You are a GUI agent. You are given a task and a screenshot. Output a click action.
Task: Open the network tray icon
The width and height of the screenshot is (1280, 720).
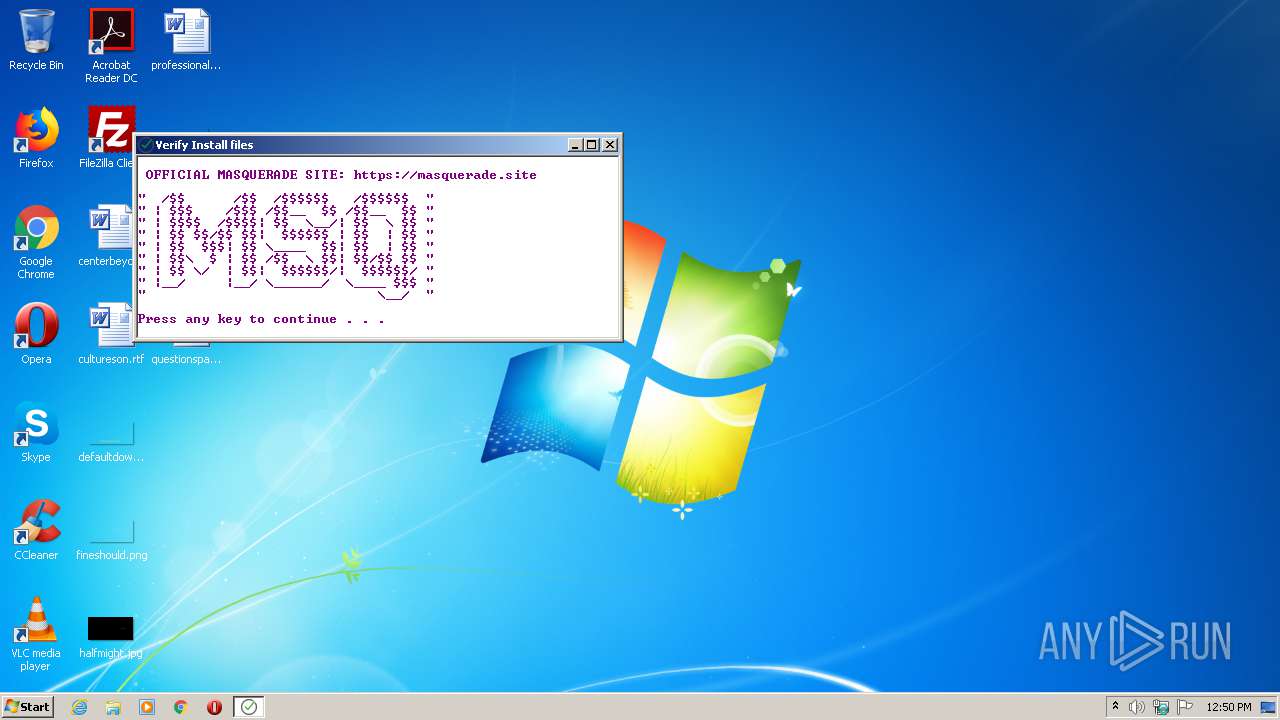click(x=1161, y=707)
